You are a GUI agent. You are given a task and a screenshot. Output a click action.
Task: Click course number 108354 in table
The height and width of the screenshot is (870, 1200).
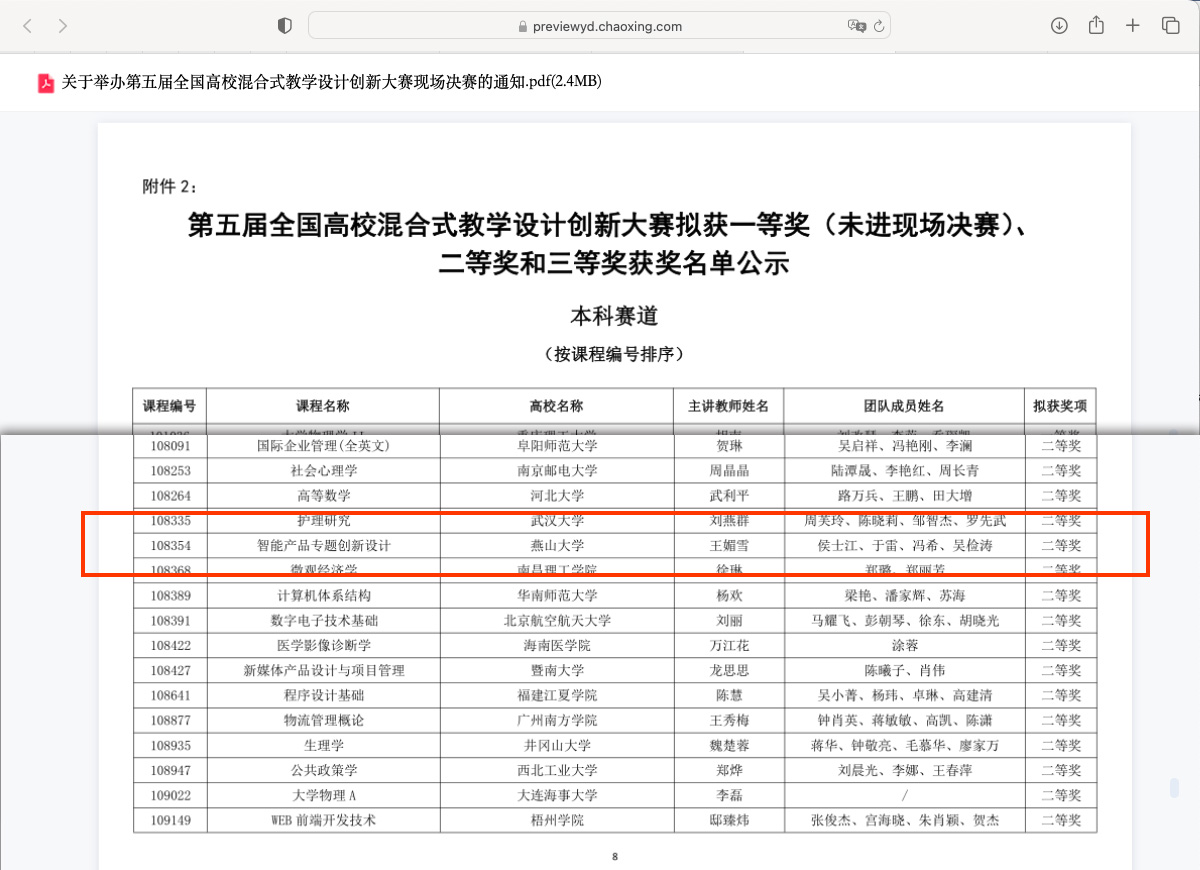click(x=169, y=546)
